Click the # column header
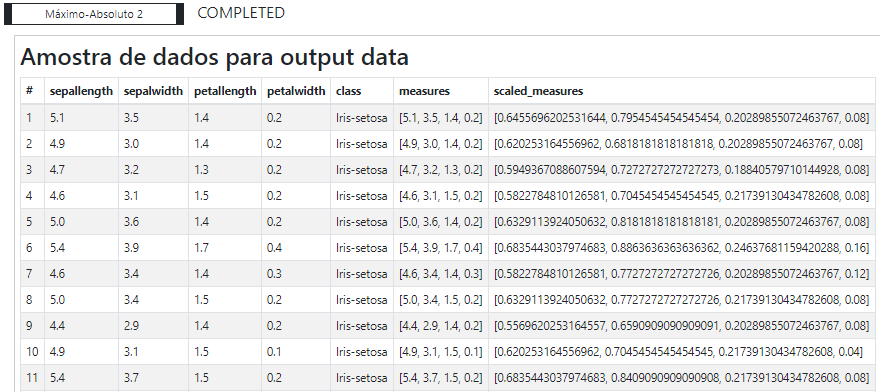 33,91
